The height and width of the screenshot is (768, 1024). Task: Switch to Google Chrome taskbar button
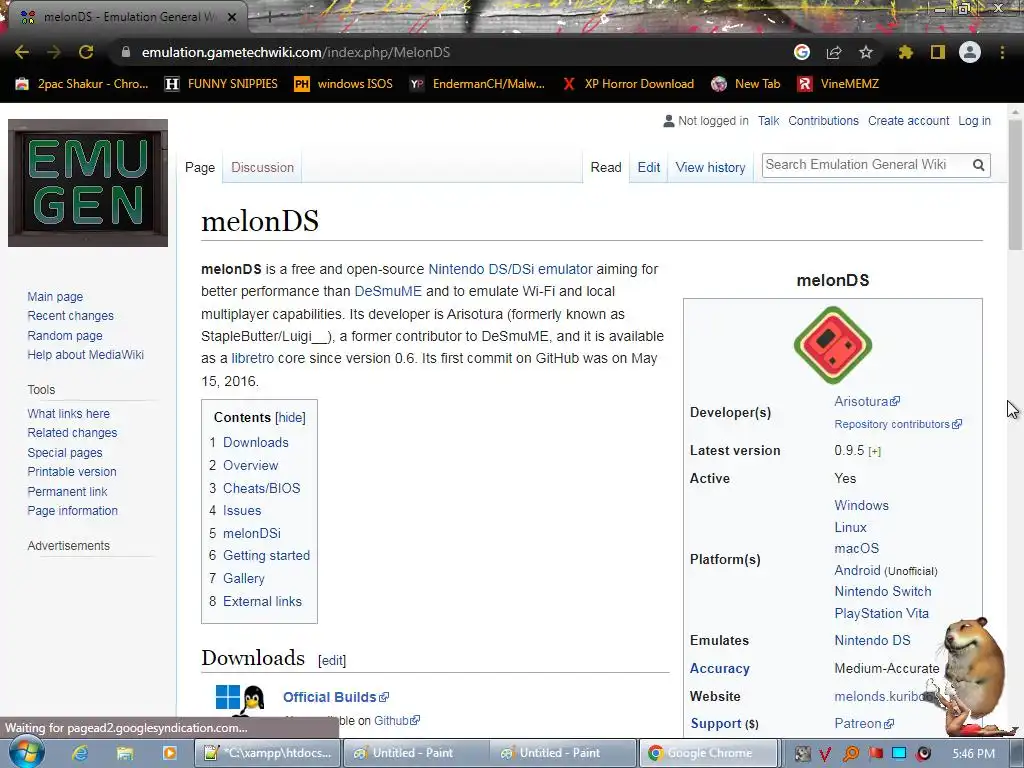[709, 753]
